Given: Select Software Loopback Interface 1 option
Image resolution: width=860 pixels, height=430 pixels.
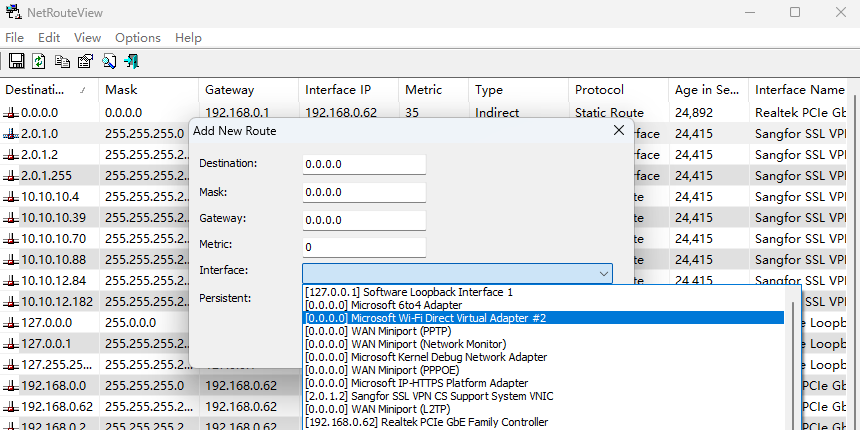Looking at the screenshot, I should pyautogui.click(x=408, y=292).
